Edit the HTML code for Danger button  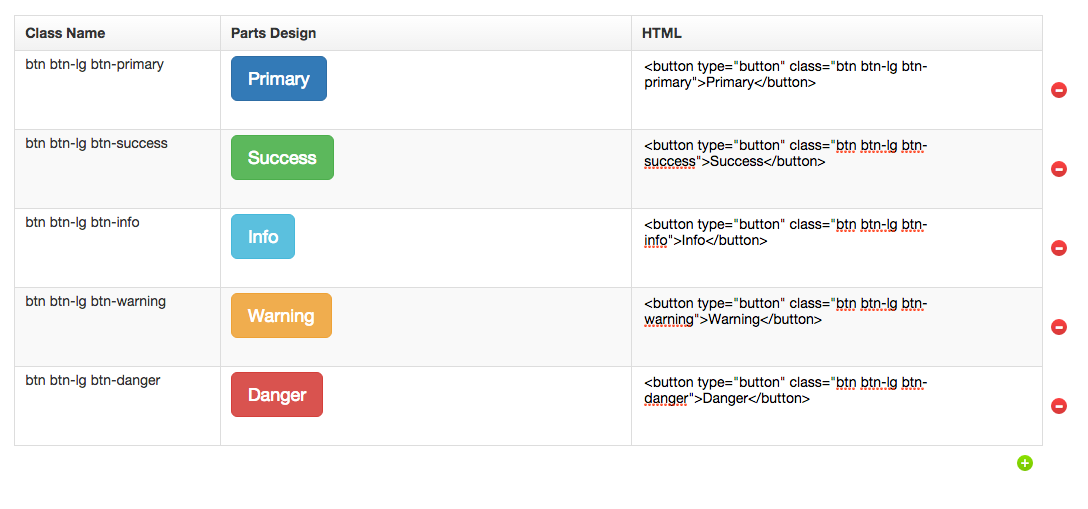(x=786, y=390)
